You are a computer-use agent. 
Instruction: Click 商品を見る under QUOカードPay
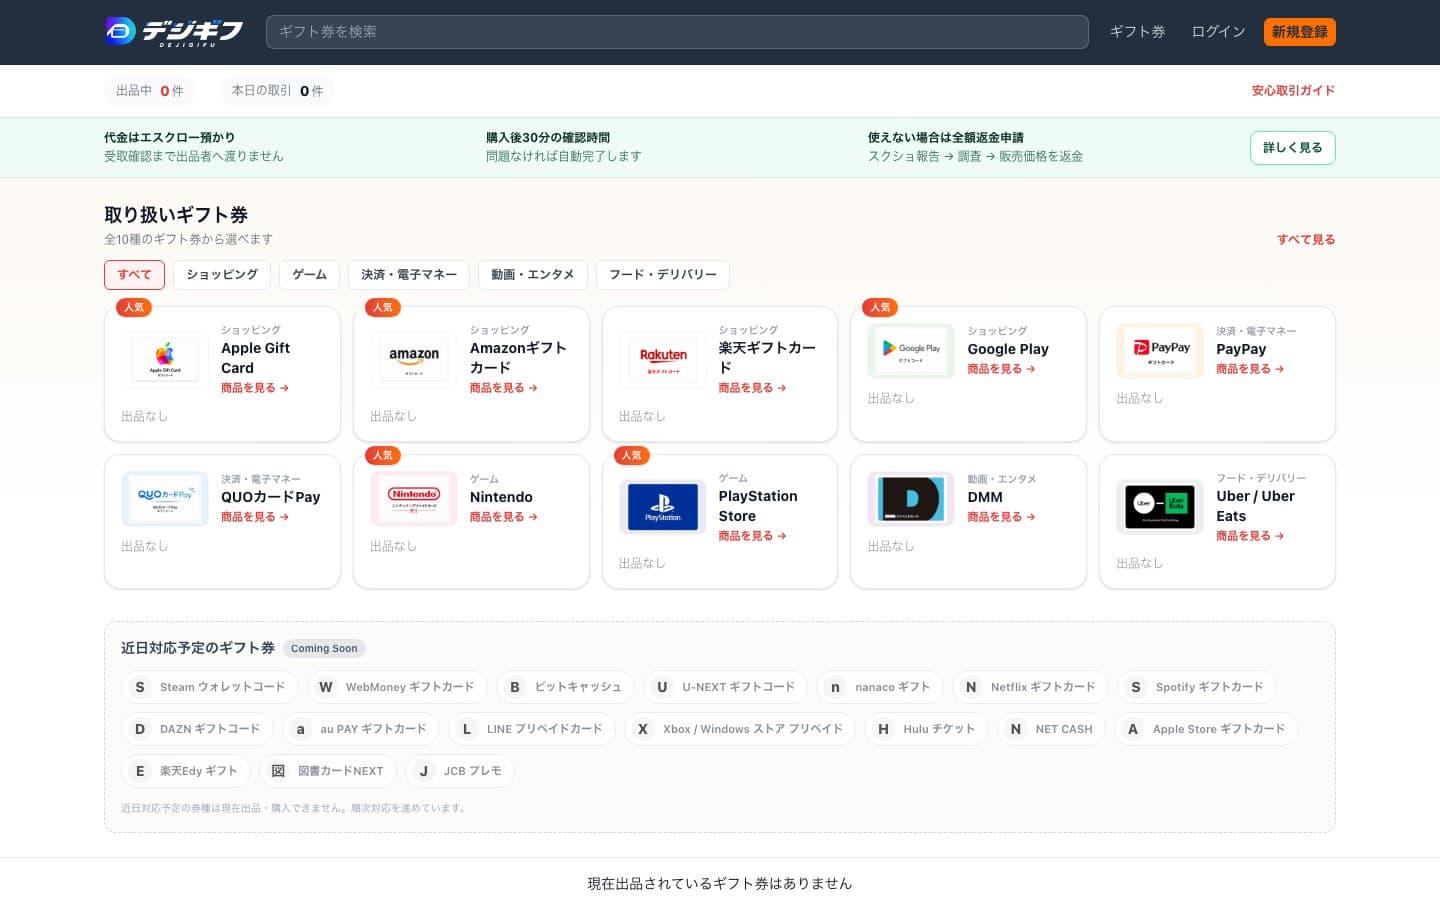[x=255, y=517]
